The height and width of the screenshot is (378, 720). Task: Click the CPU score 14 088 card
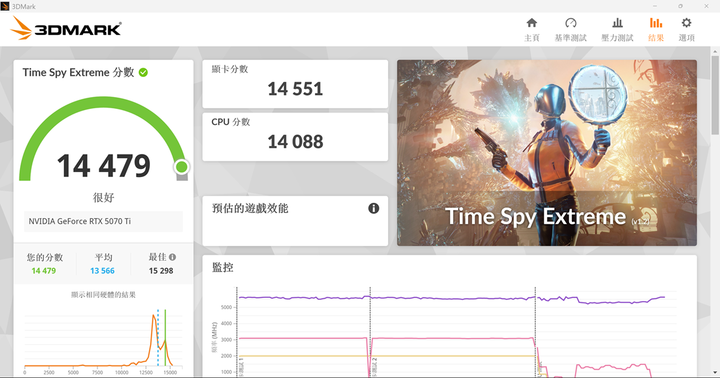coord(295,137)
